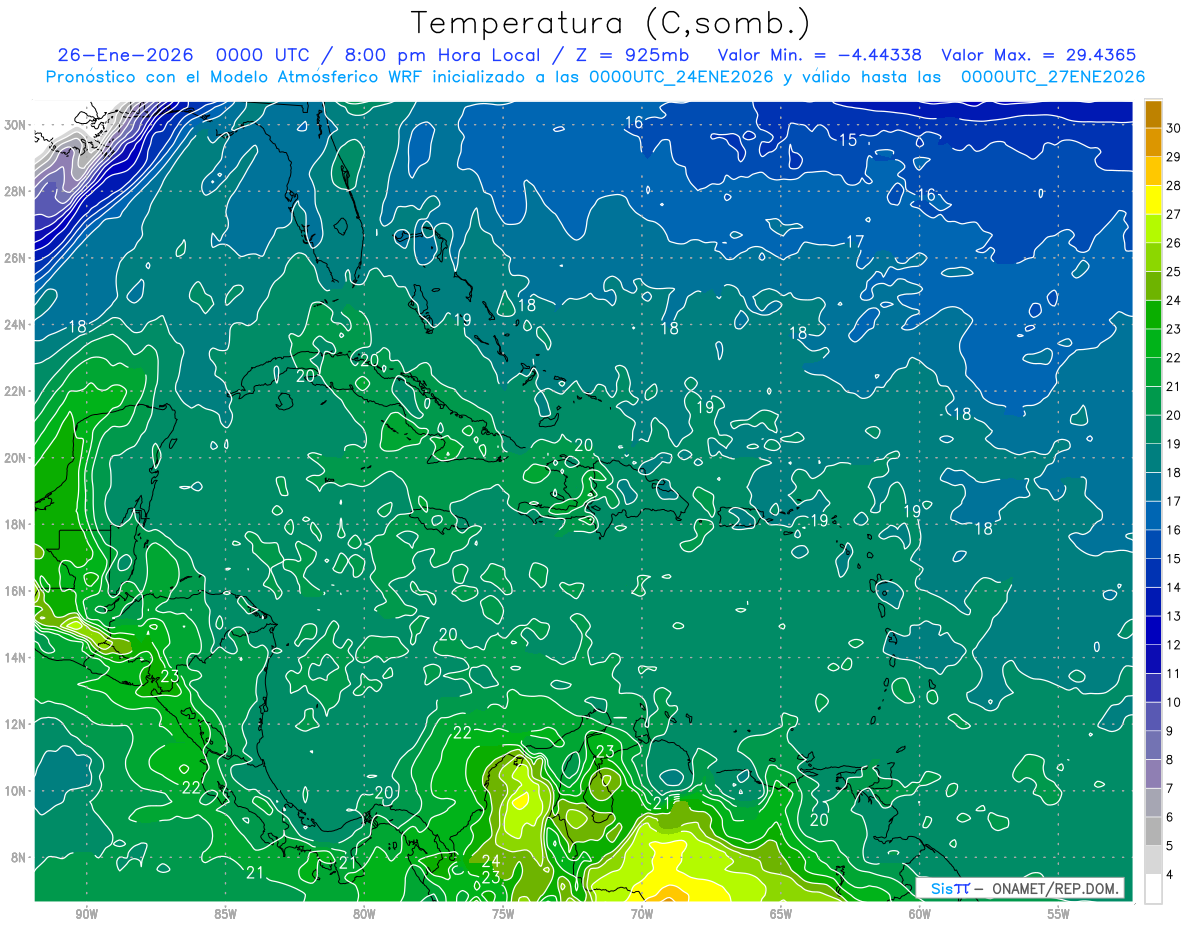The image size is (1200, 927).
Task: Click the "75W" longitude axis label
Action: click(503, 914)
